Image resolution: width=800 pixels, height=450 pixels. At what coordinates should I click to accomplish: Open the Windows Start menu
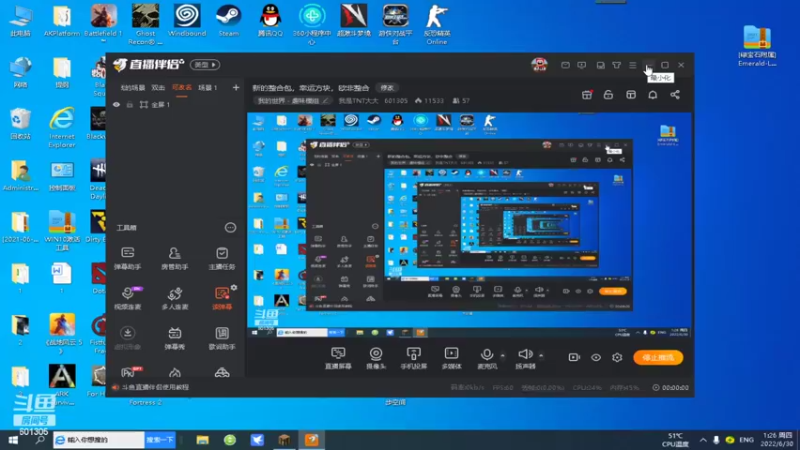13,440
